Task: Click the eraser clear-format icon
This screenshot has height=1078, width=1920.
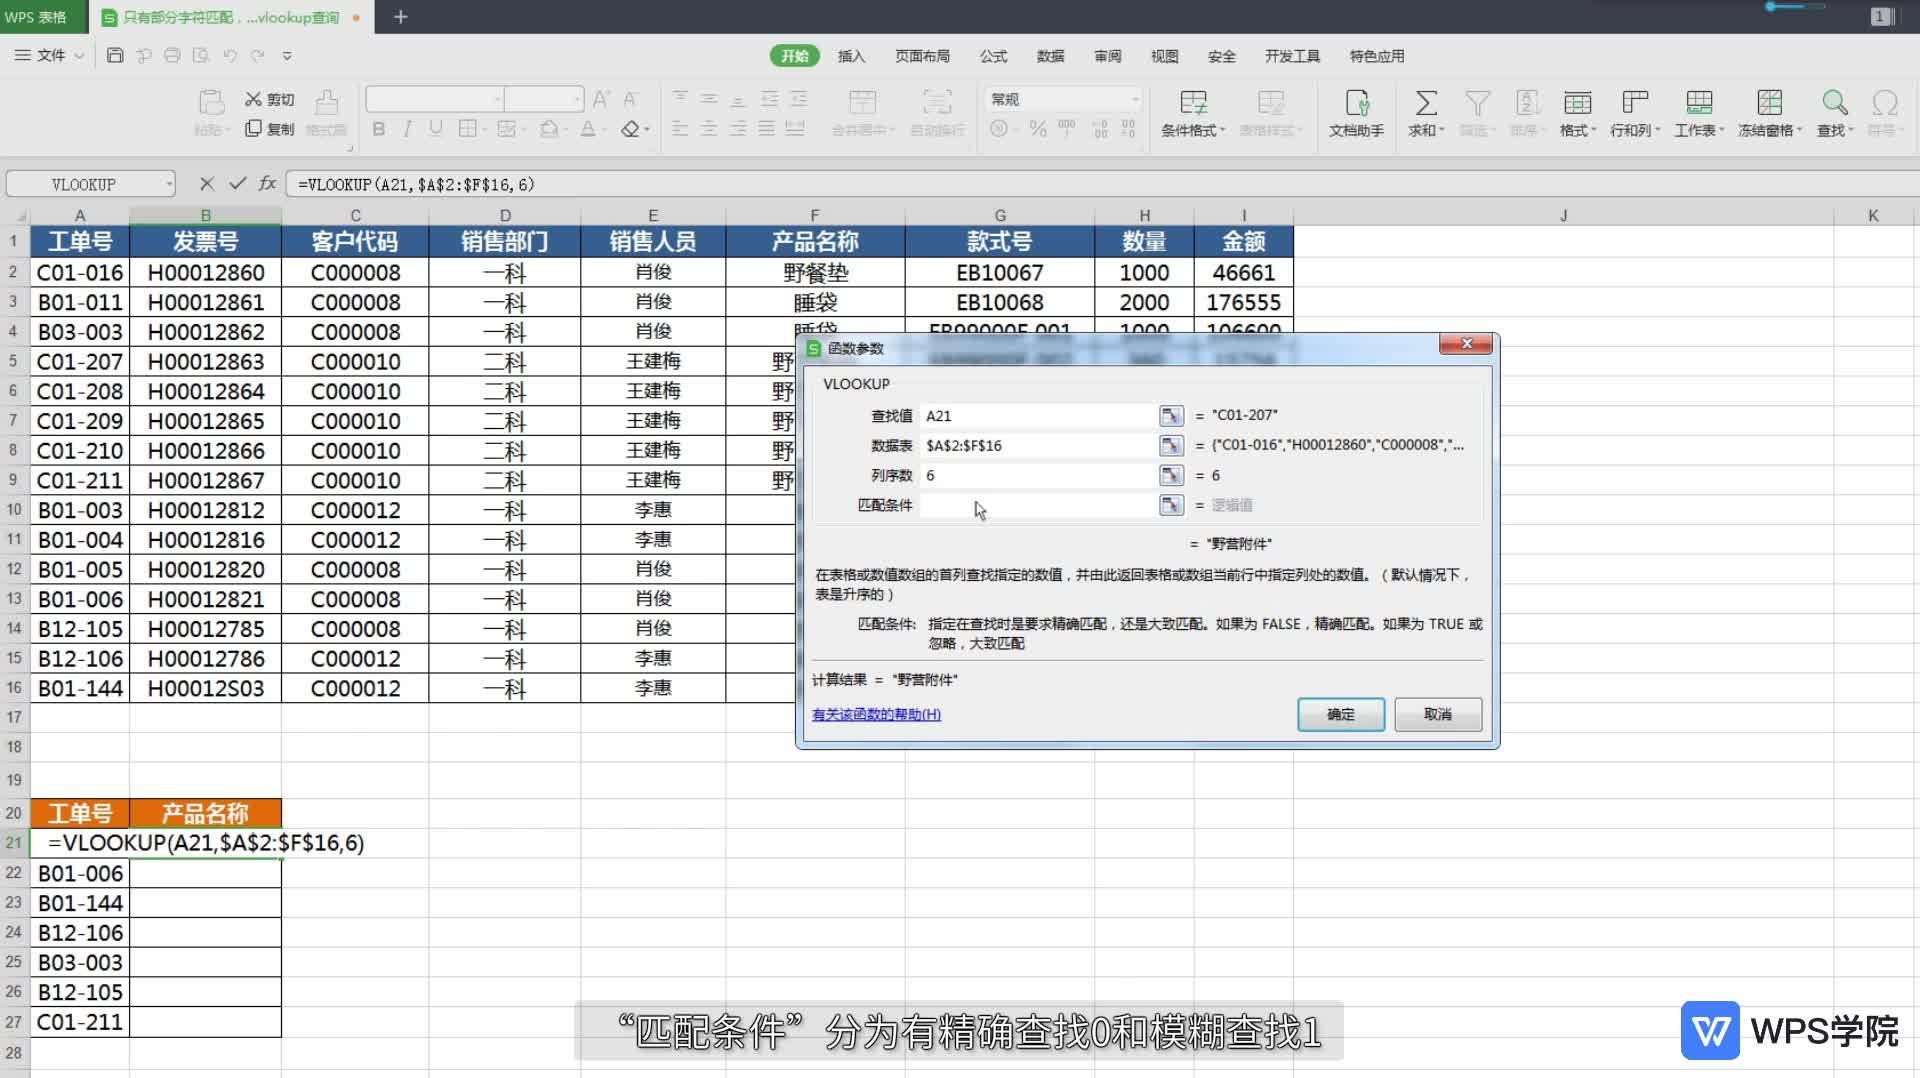Action: click(630, 129)
